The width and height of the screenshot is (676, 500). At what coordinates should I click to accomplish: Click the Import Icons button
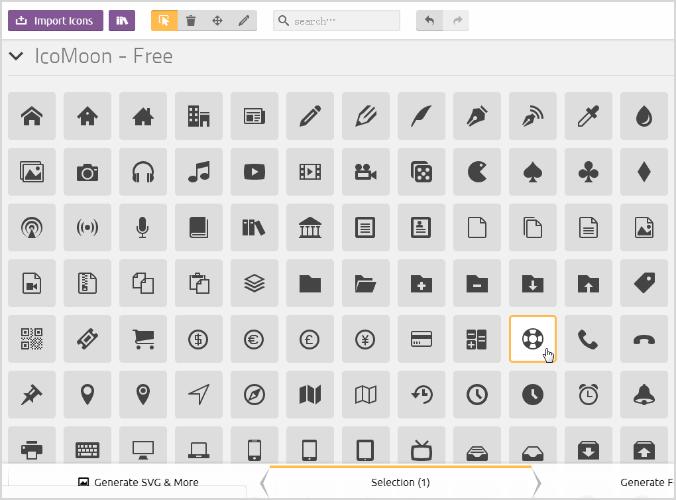(x=55, y=21)
